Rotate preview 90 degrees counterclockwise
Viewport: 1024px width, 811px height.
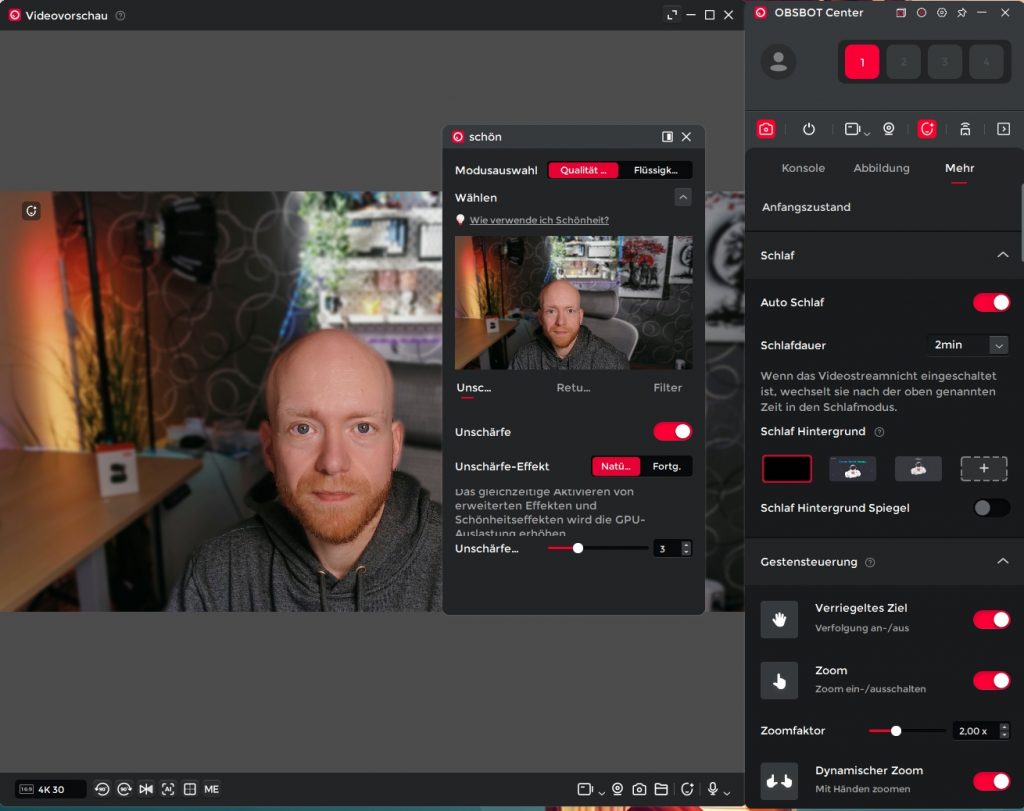pos(102,789)
